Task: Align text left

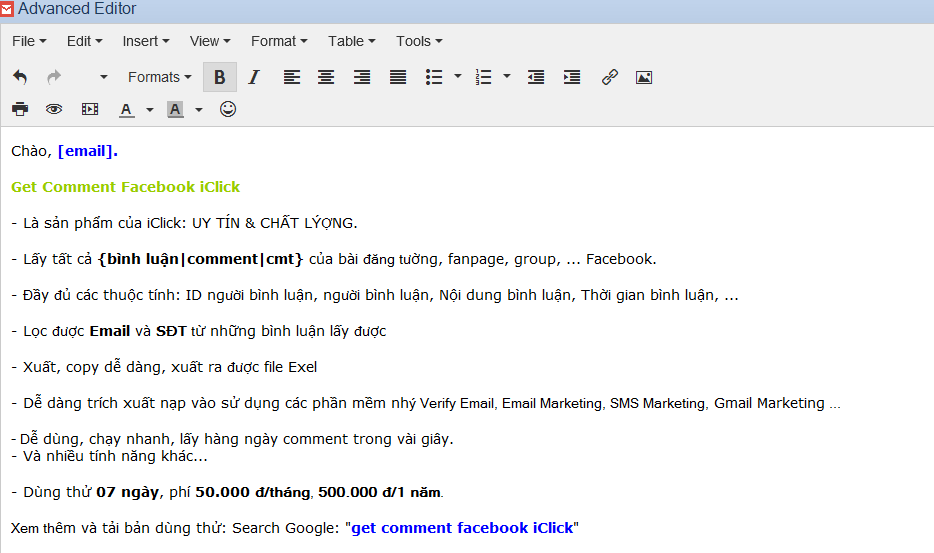Action: click(x=291, y=77)
